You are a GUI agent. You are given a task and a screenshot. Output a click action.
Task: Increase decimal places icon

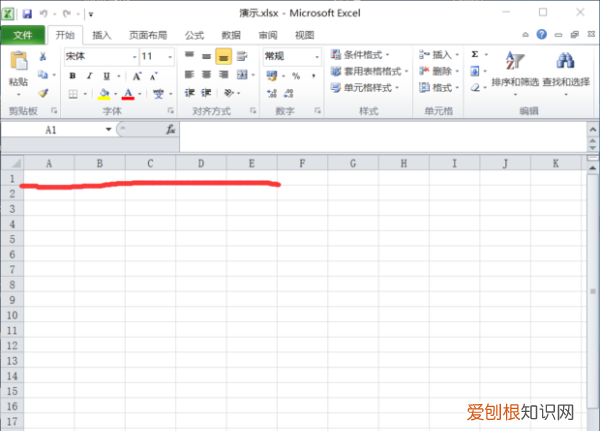pos(272,93)
